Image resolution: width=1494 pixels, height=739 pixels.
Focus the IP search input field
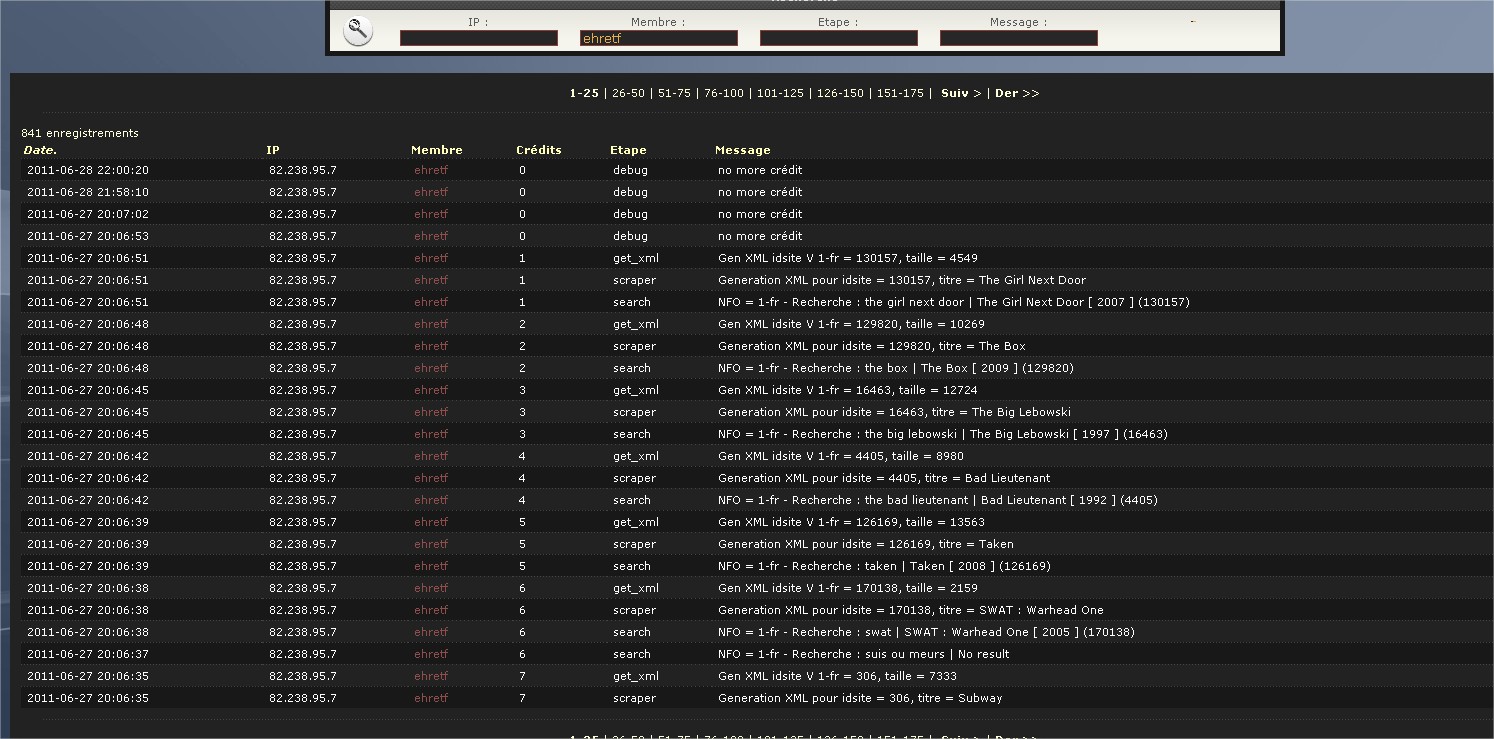[x=479, y=38]
